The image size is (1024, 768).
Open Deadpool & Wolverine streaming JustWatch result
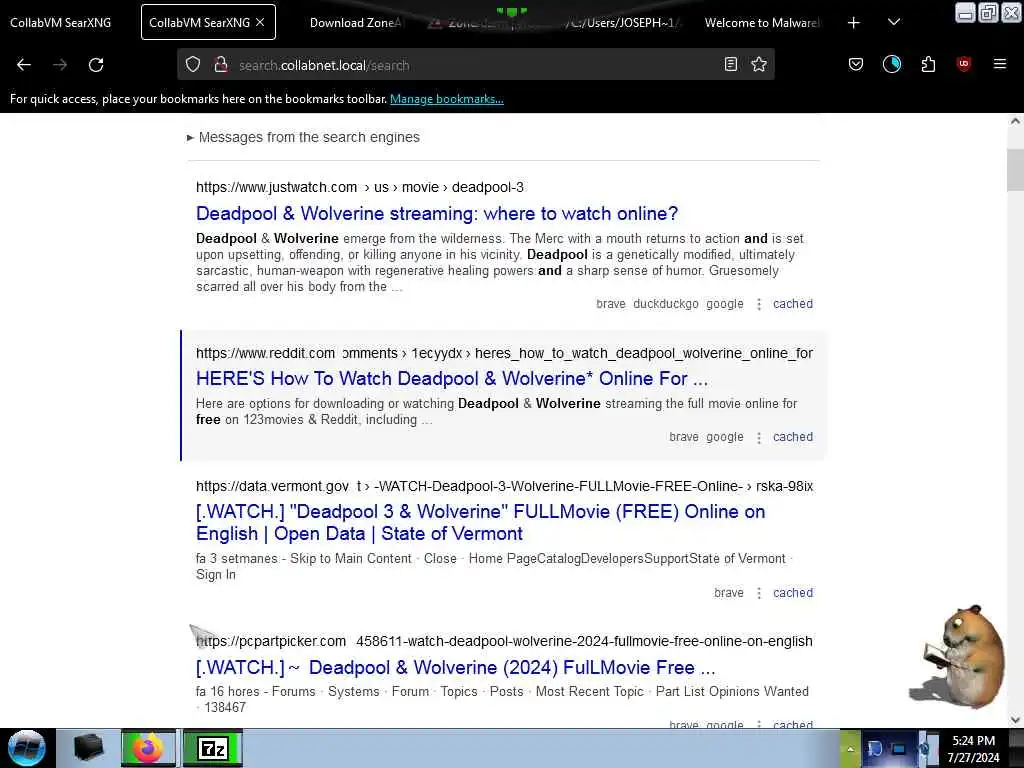coord(437,214)
